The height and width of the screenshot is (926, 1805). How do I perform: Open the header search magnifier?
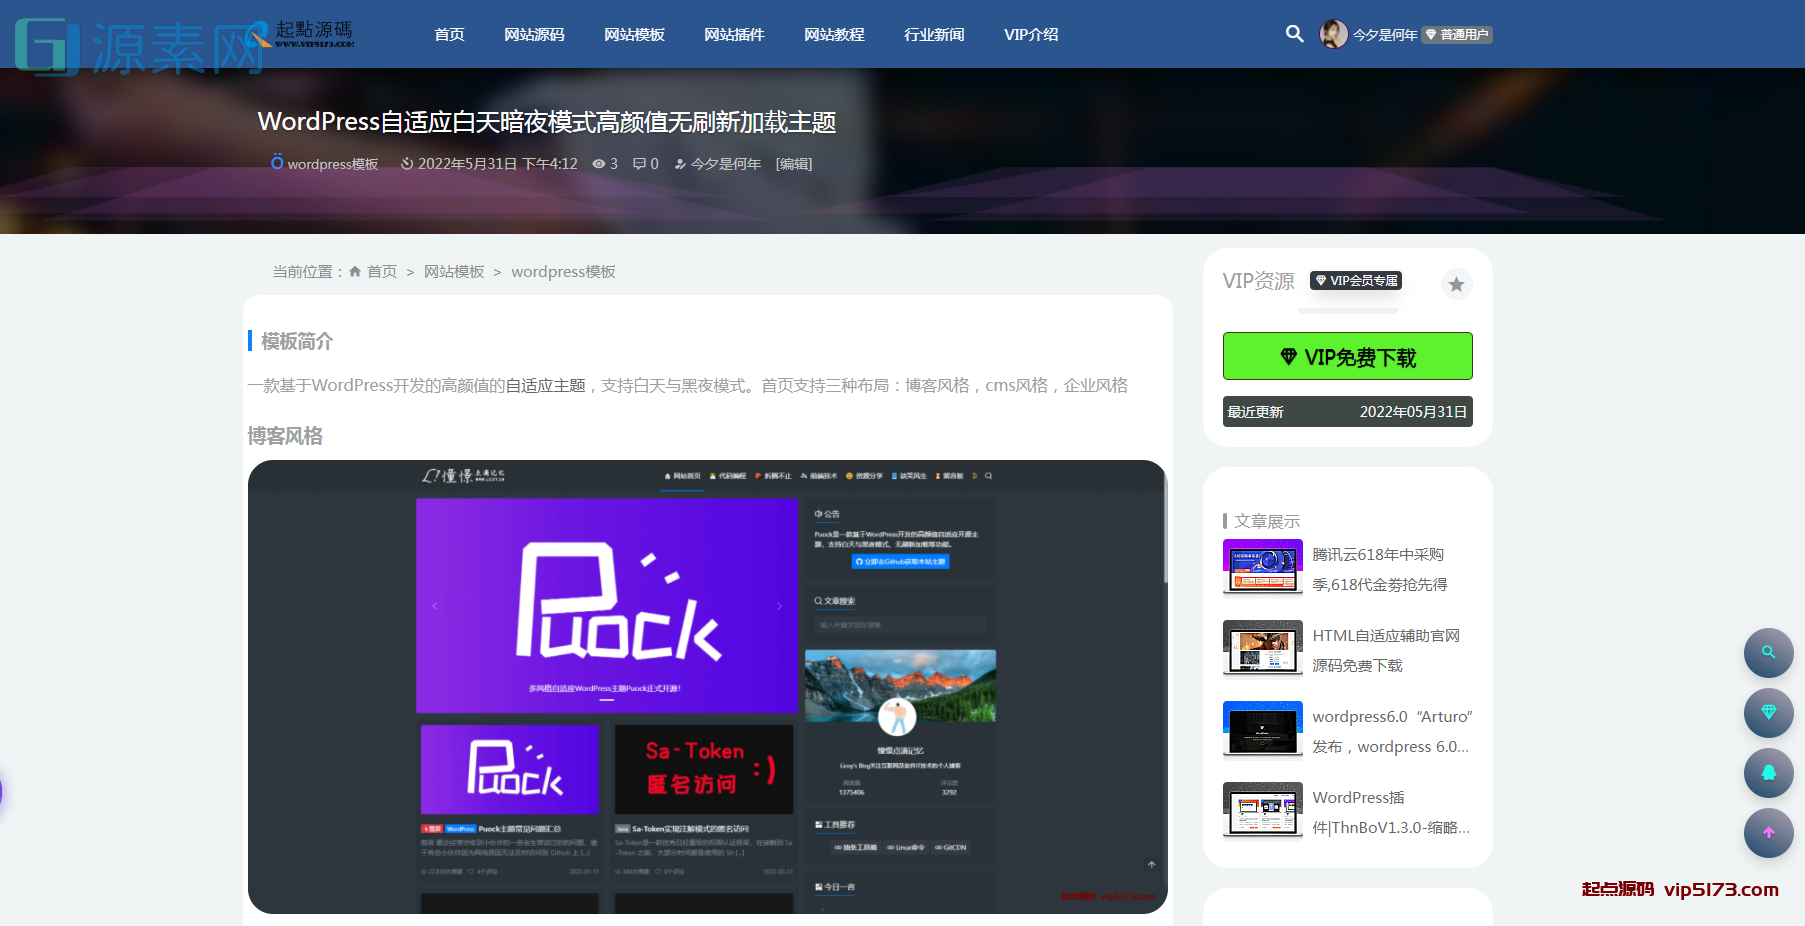click(1294, 33)
